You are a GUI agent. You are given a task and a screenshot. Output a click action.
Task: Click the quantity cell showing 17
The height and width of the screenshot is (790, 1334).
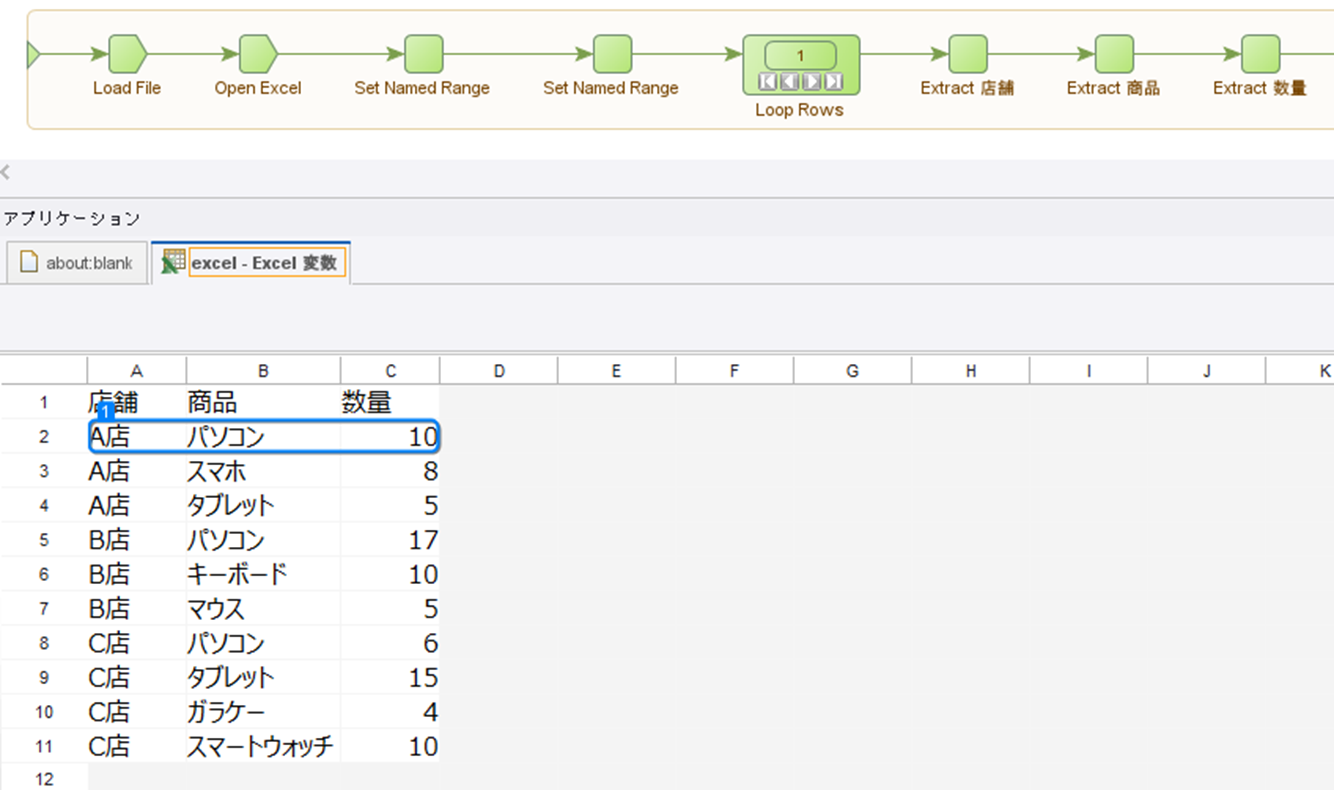(x=390, y=540)
